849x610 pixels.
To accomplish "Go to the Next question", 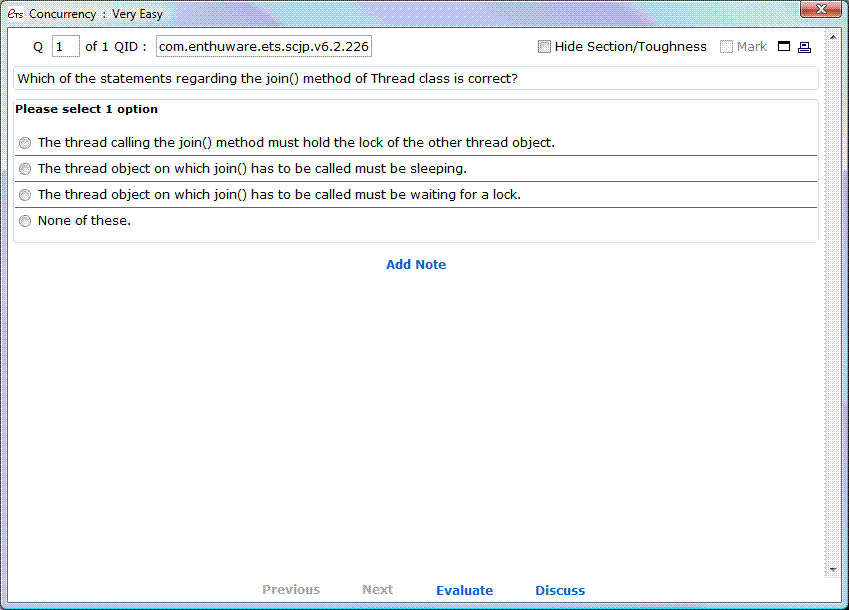I will point(377,590).
